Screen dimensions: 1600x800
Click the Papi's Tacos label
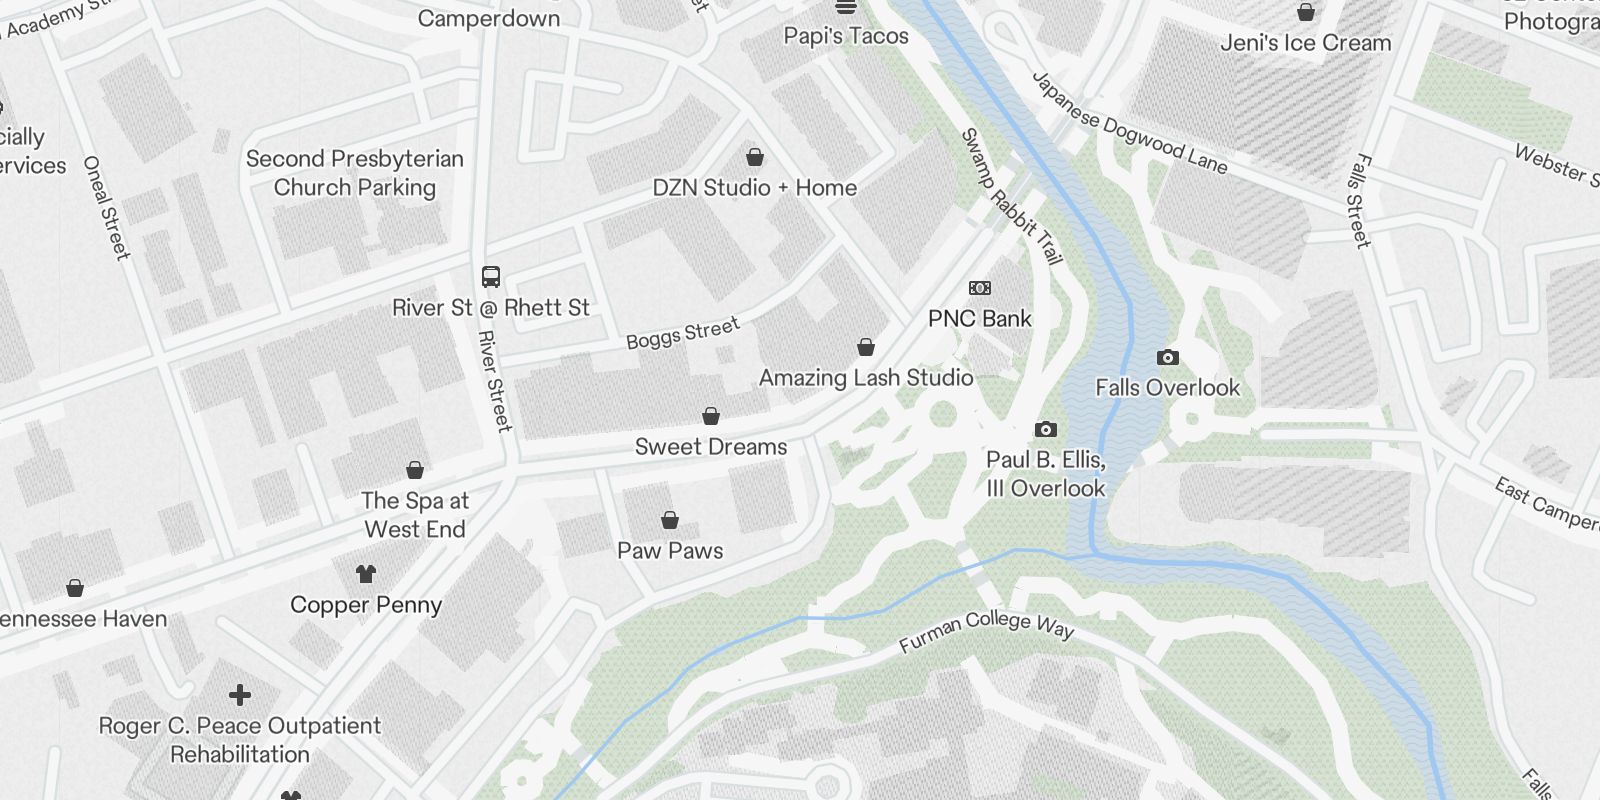pyautogui.click(x=846, y=36)
